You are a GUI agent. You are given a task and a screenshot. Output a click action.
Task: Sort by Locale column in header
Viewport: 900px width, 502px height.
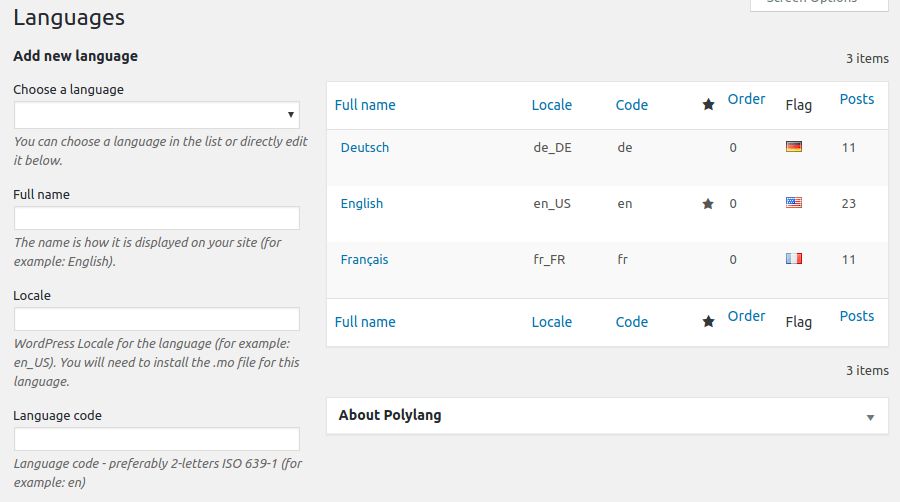[551, 105]
